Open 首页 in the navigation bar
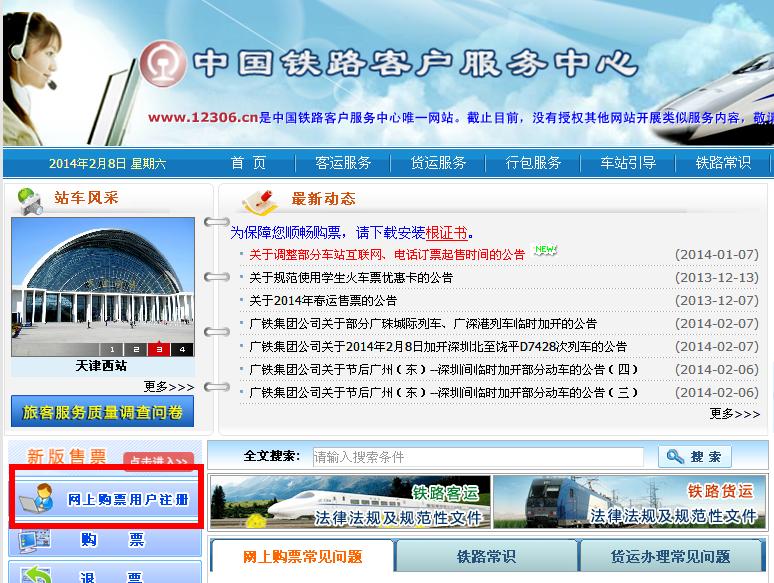 [248, 162]
